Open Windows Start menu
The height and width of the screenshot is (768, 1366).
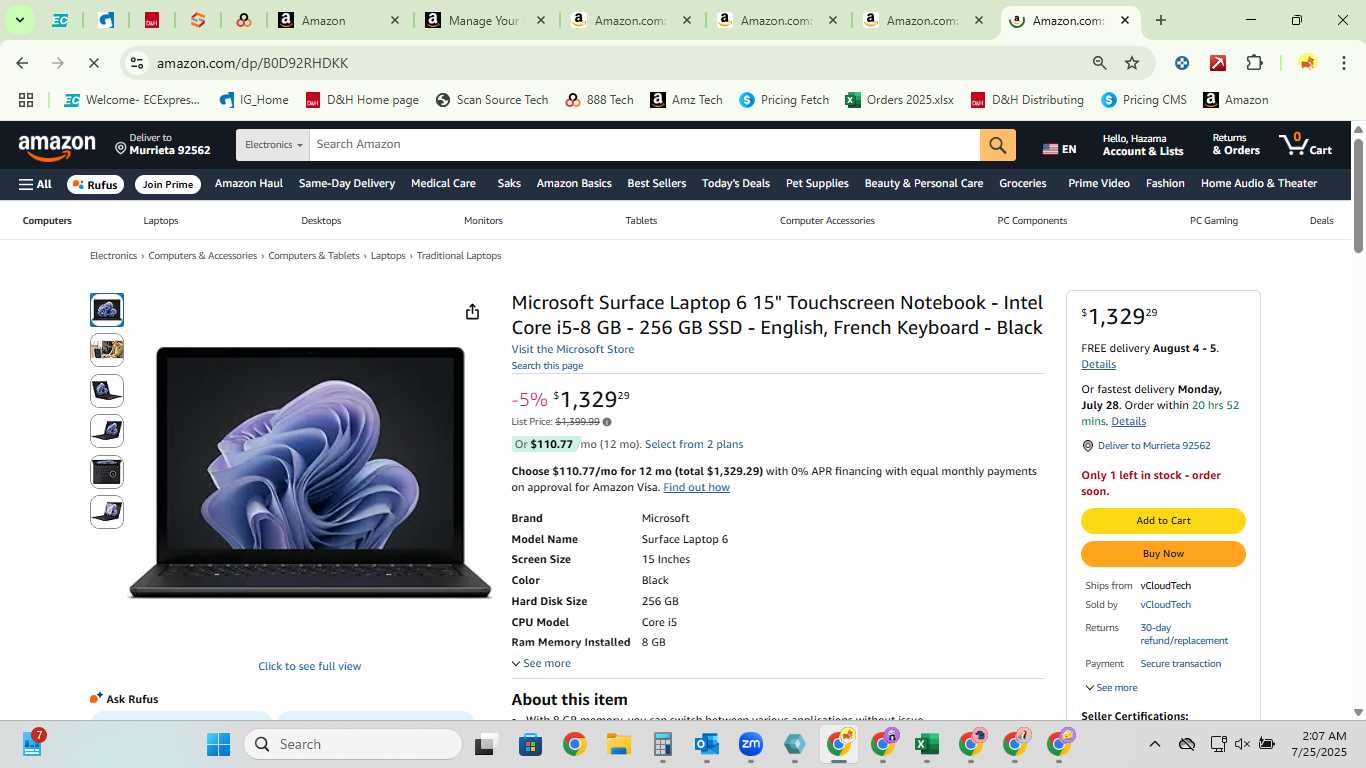(x=218, y=744)
